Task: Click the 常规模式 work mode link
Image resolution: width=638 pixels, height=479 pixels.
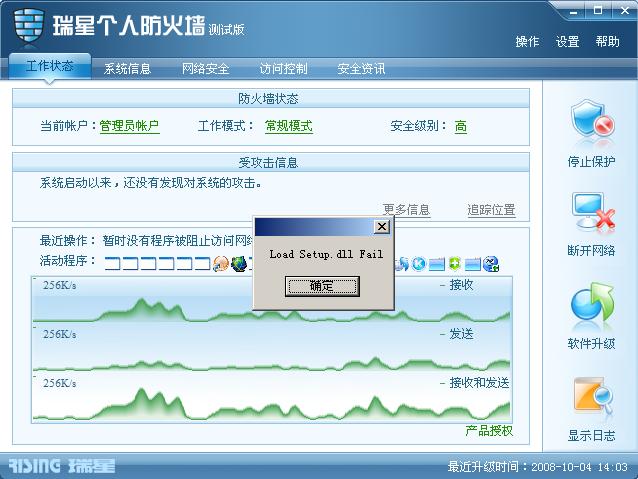Action: click(289, 126)
